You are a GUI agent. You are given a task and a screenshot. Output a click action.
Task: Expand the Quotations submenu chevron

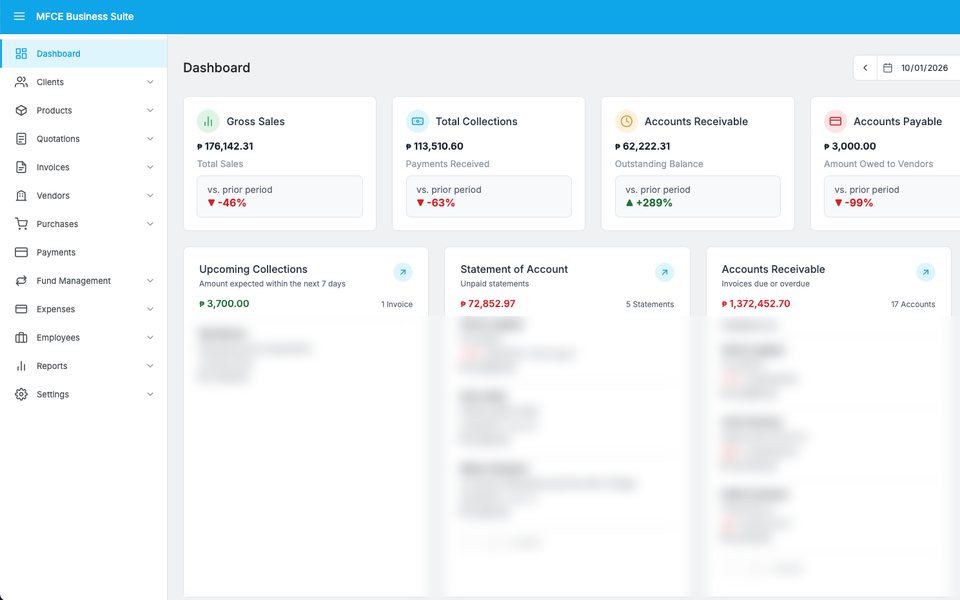150,139
